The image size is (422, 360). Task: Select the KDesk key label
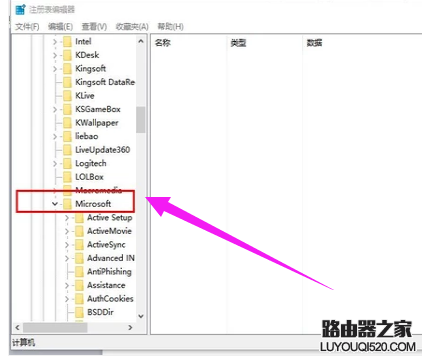pyautogui.click(x=87, y=55)
